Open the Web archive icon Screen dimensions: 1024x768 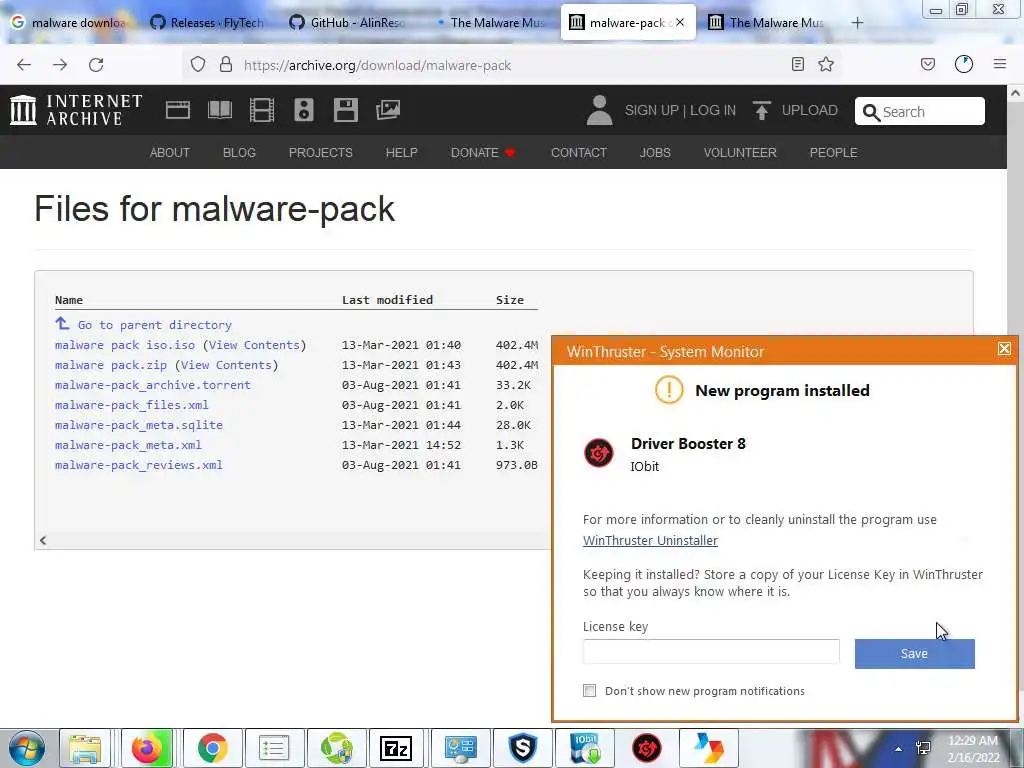click(x=178, y=110)
